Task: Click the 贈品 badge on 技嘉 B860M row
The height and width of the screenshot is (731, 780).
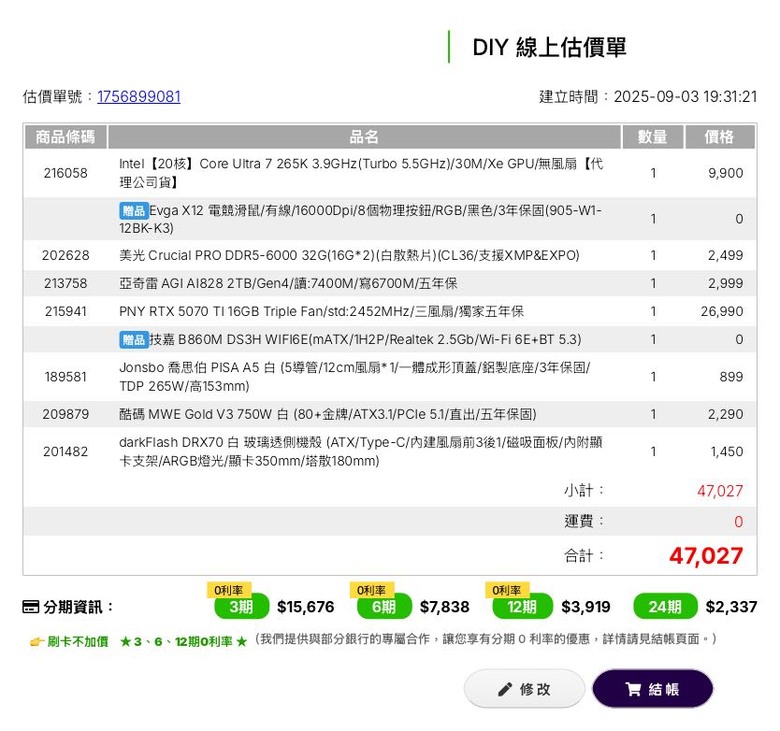Action: click(x=134, y=339)
